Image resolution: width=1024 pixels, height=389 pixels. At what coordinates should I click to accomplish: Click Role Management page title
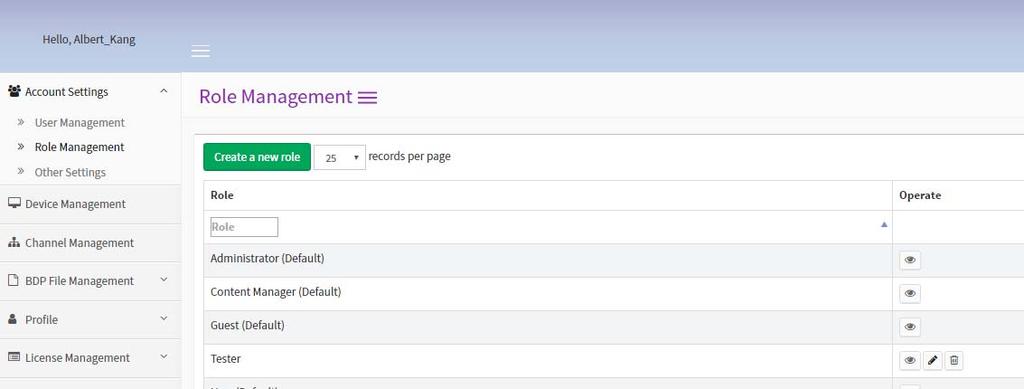point(276,97)
